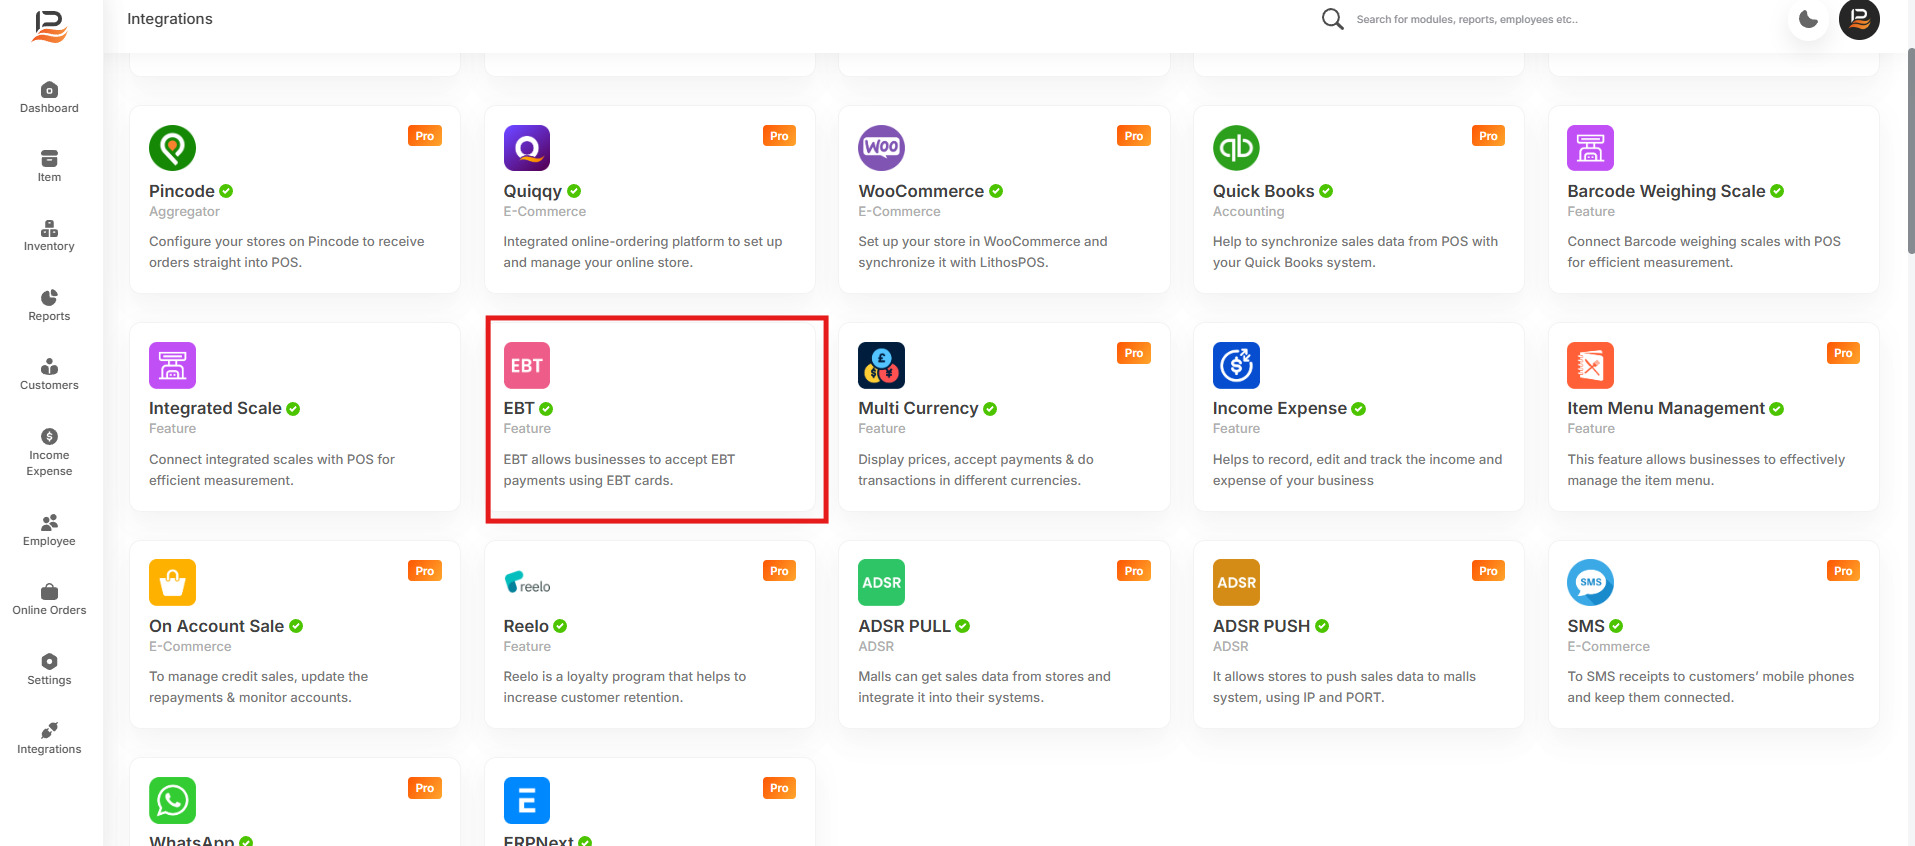Click the LithosPOS logo at top left

tap(49, 26)
